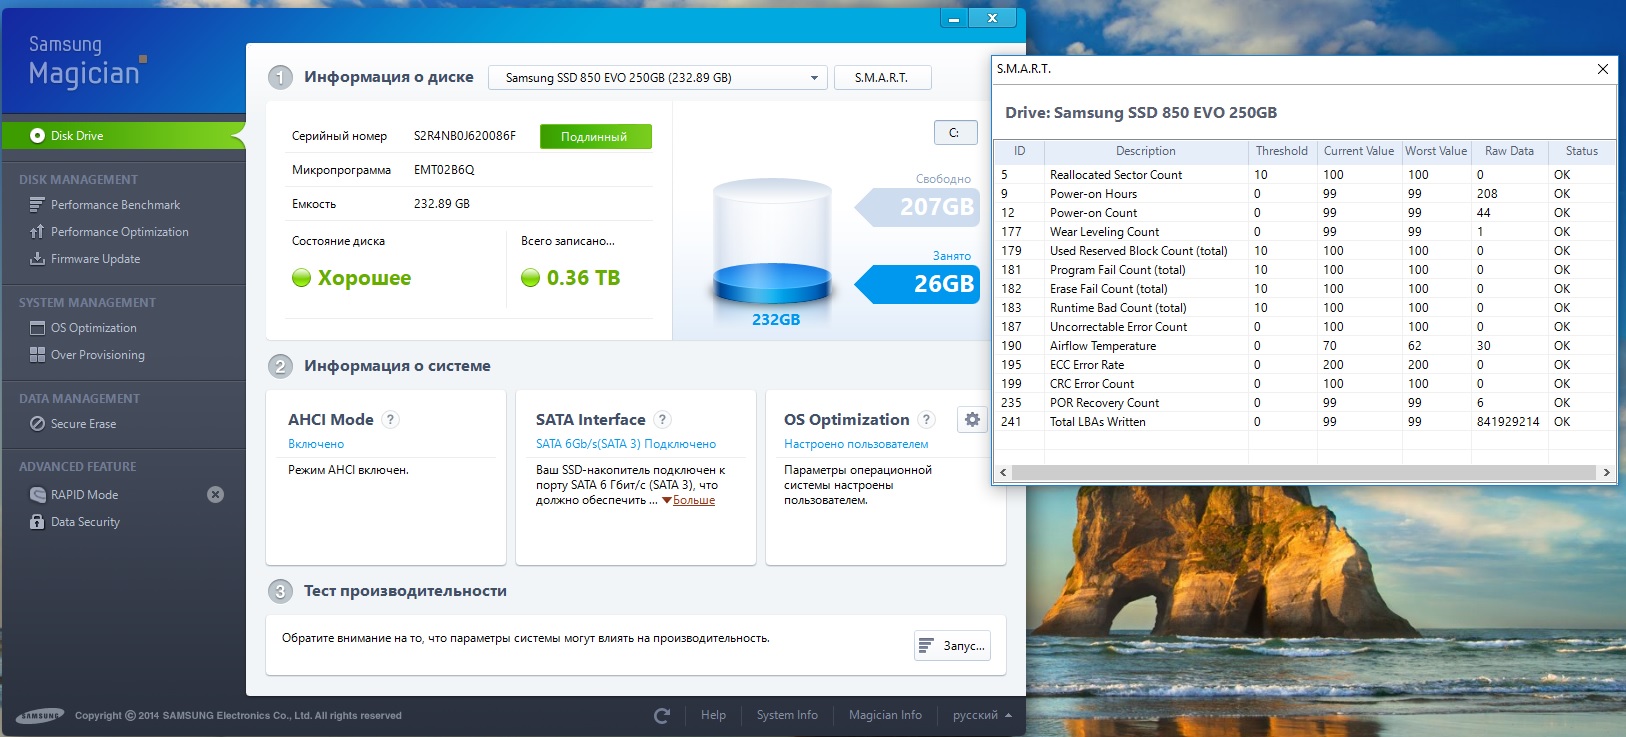Click the Threshold column header

tap(1282, 151)
